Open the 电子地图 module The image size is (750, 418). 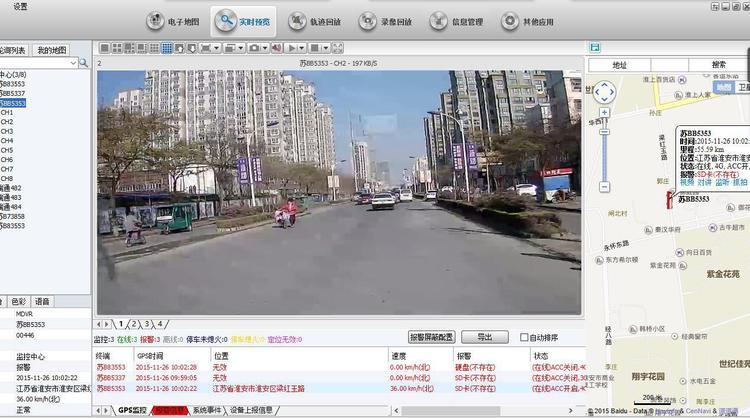pyautogui.click(x=172, y=21)
